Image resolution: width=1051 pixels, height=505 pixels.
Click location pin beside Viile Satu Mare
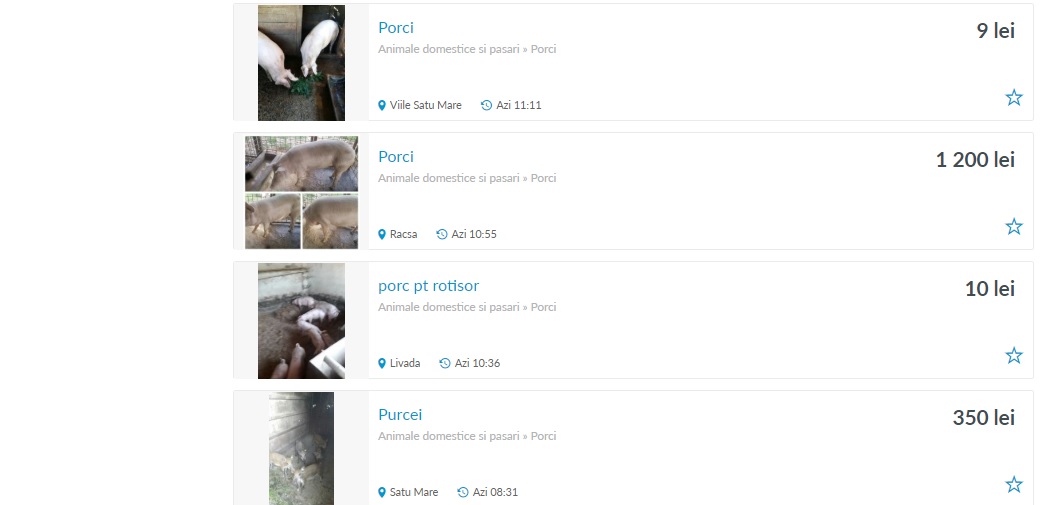tap(382, 105)
